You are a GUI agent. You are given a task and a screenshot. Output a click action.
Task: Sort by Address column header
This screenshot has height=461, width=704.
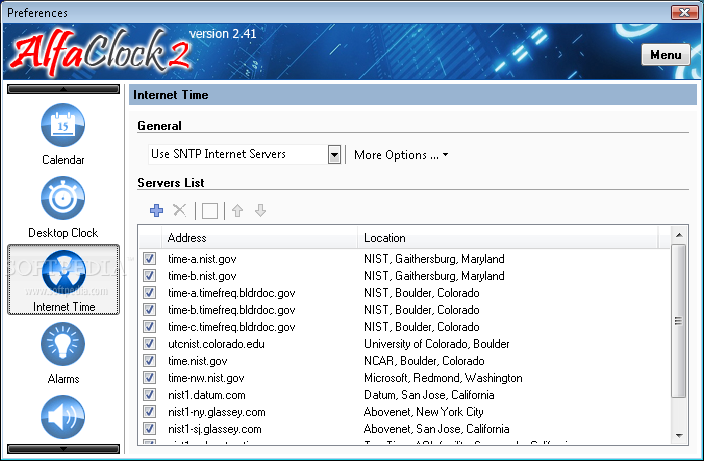click(260, 237)
